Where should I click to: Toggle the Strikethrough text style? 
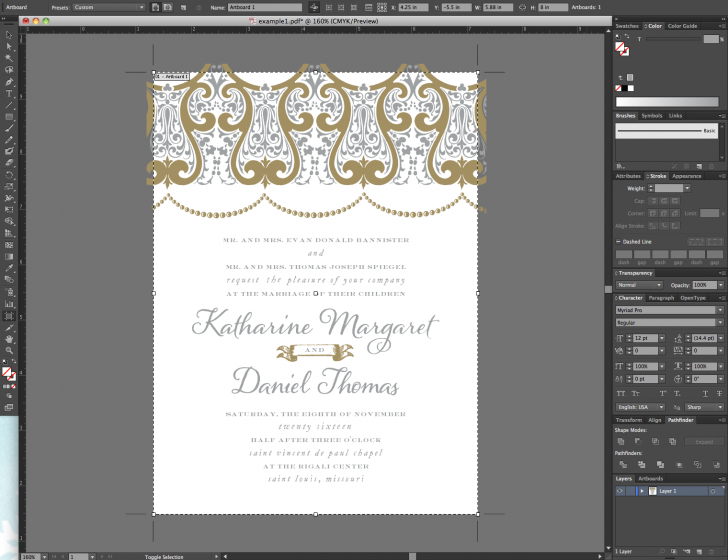coord(719,394)
